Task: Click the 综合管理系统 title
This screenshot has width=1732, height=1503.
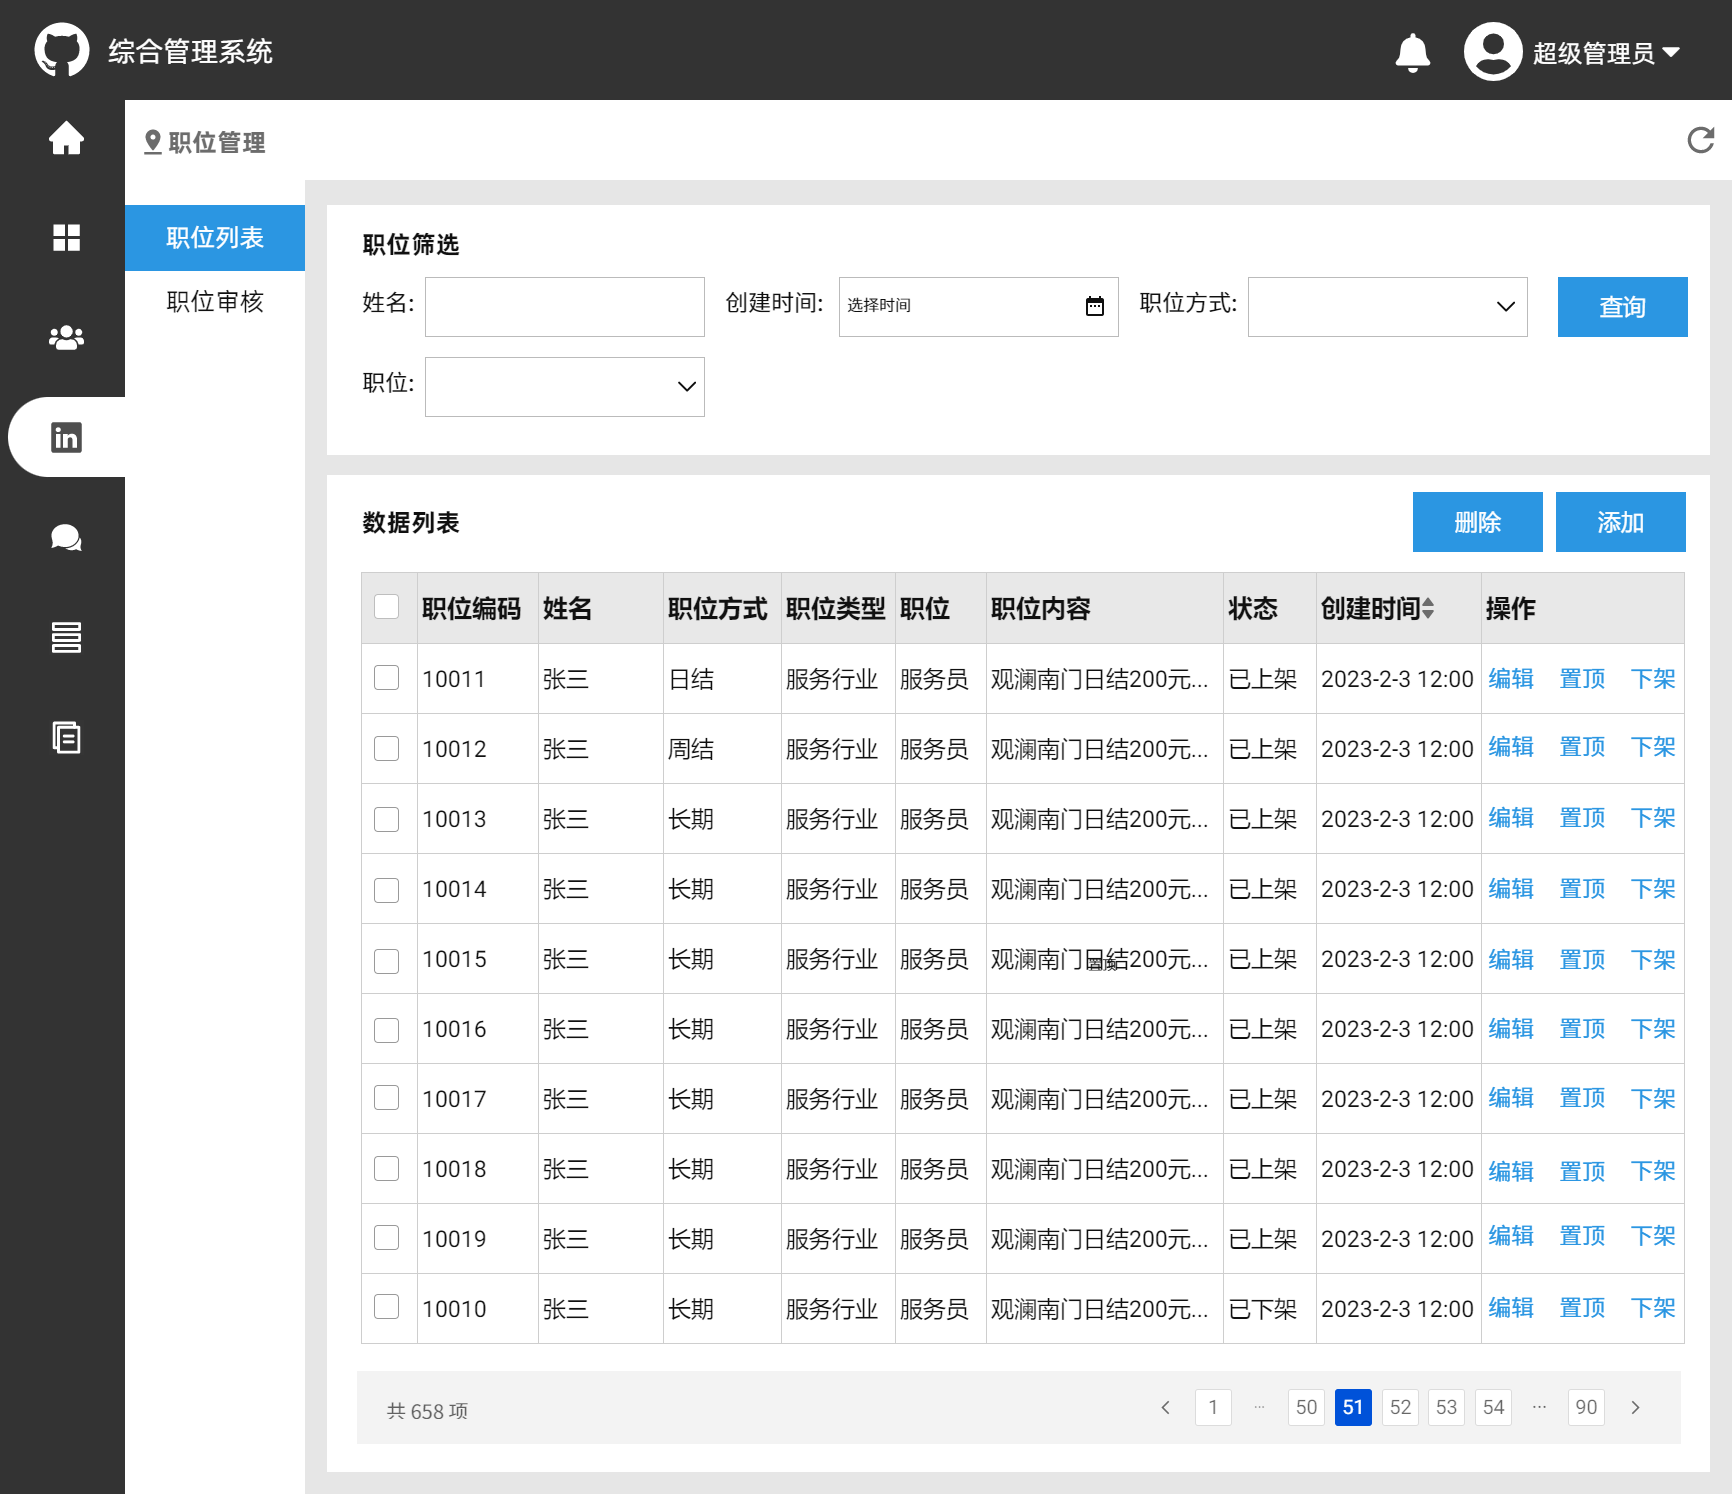Action: tap(190, 52)
